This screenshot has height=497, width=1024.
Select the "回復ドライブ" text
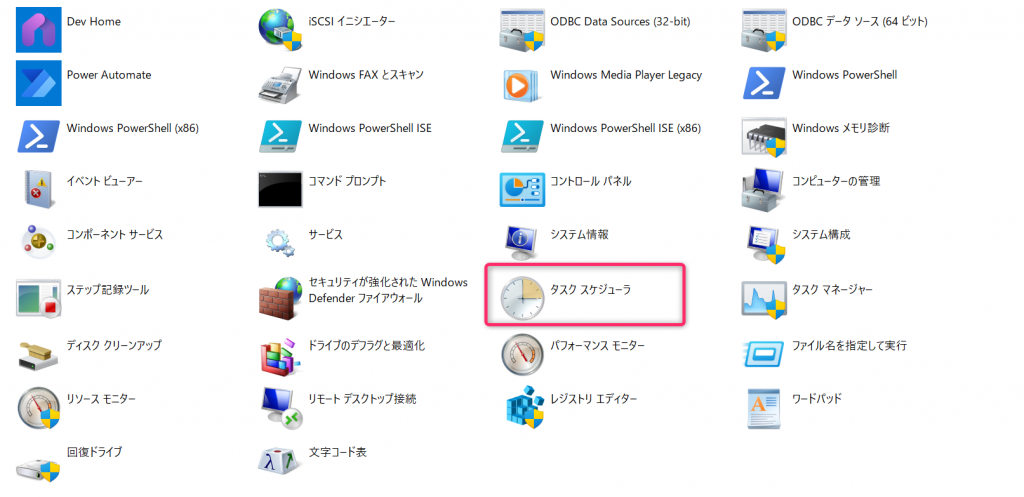(94, 452)
